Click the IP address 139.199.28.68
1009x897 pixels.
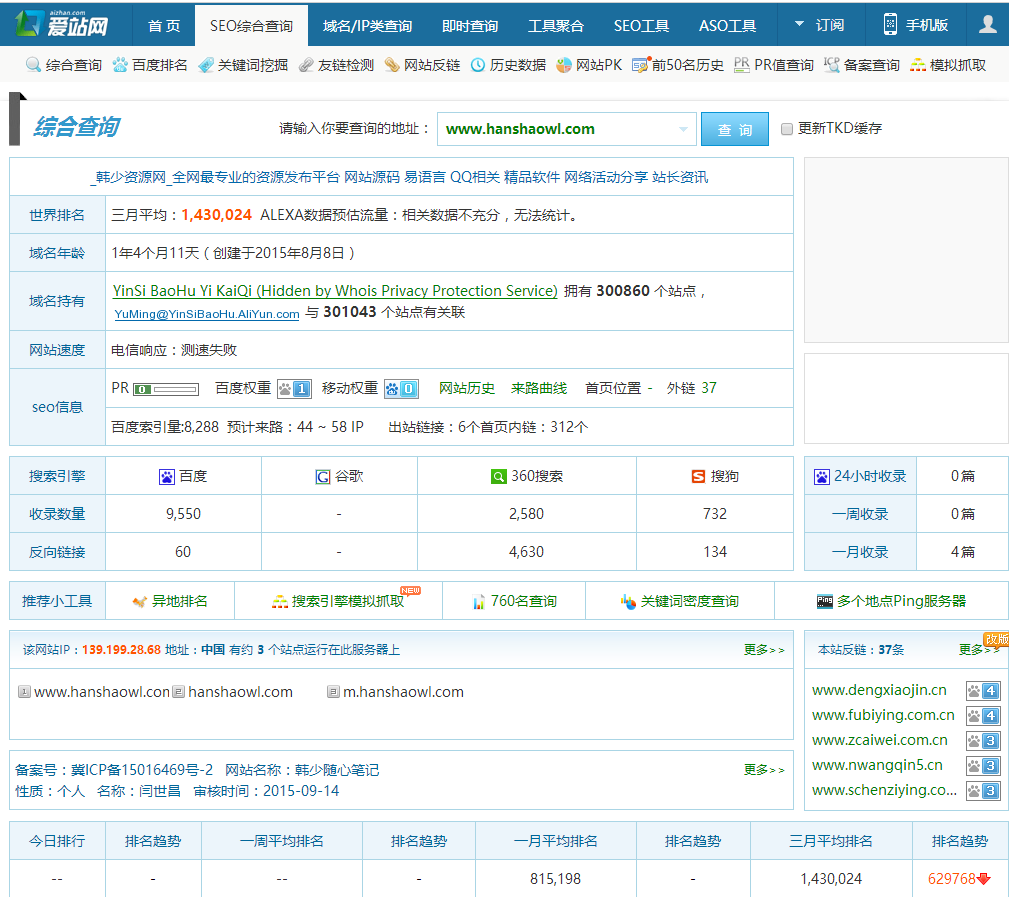[122, 650]
